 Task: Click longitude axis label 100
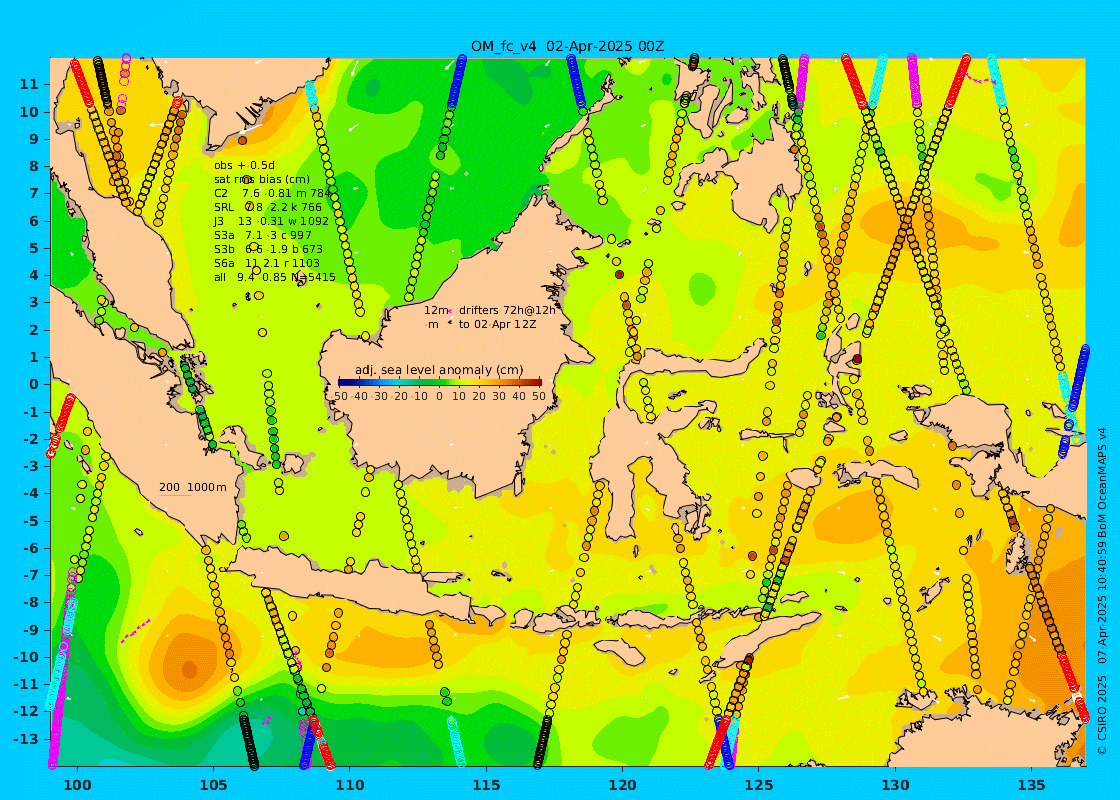pos(77,784)
